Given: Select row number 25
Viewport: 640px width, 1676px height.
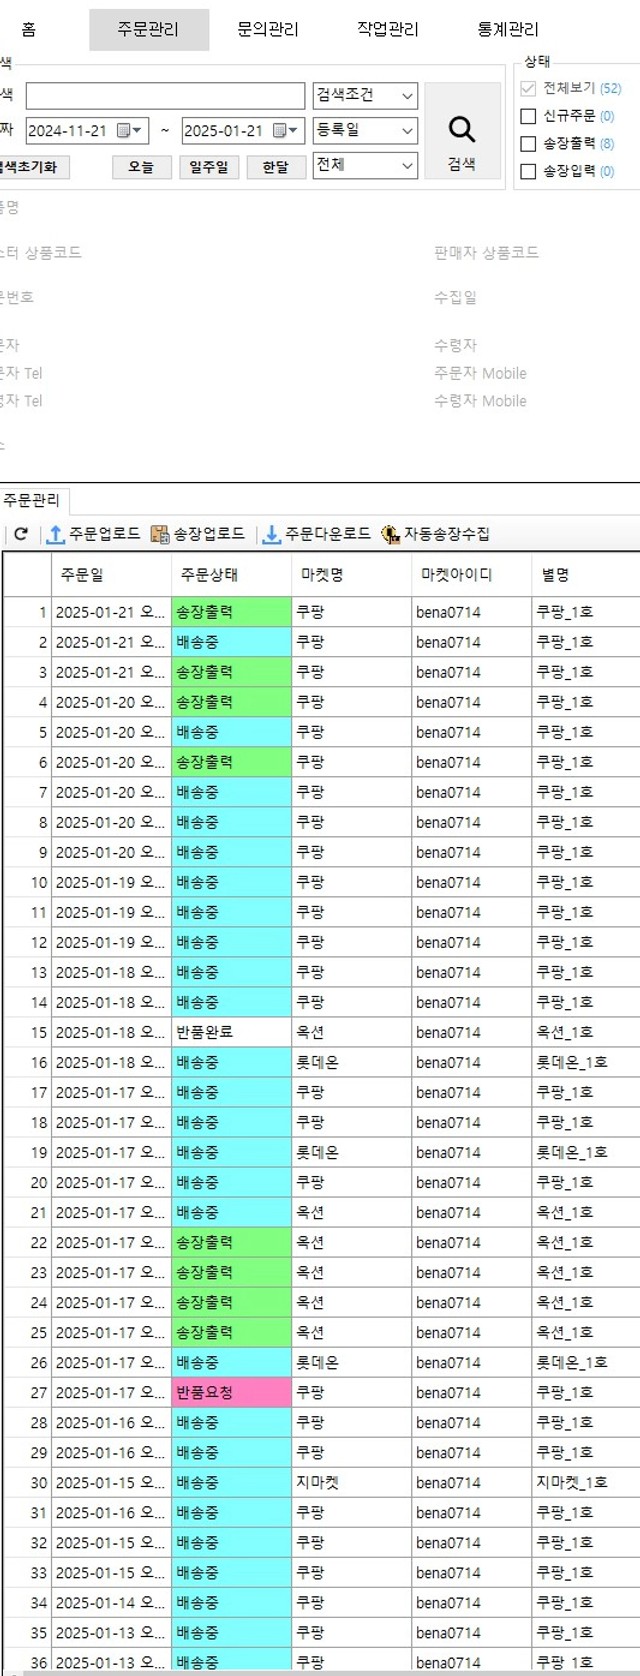Looking at the screenshot, I should pyautogui.click(x=27, y=1332).
